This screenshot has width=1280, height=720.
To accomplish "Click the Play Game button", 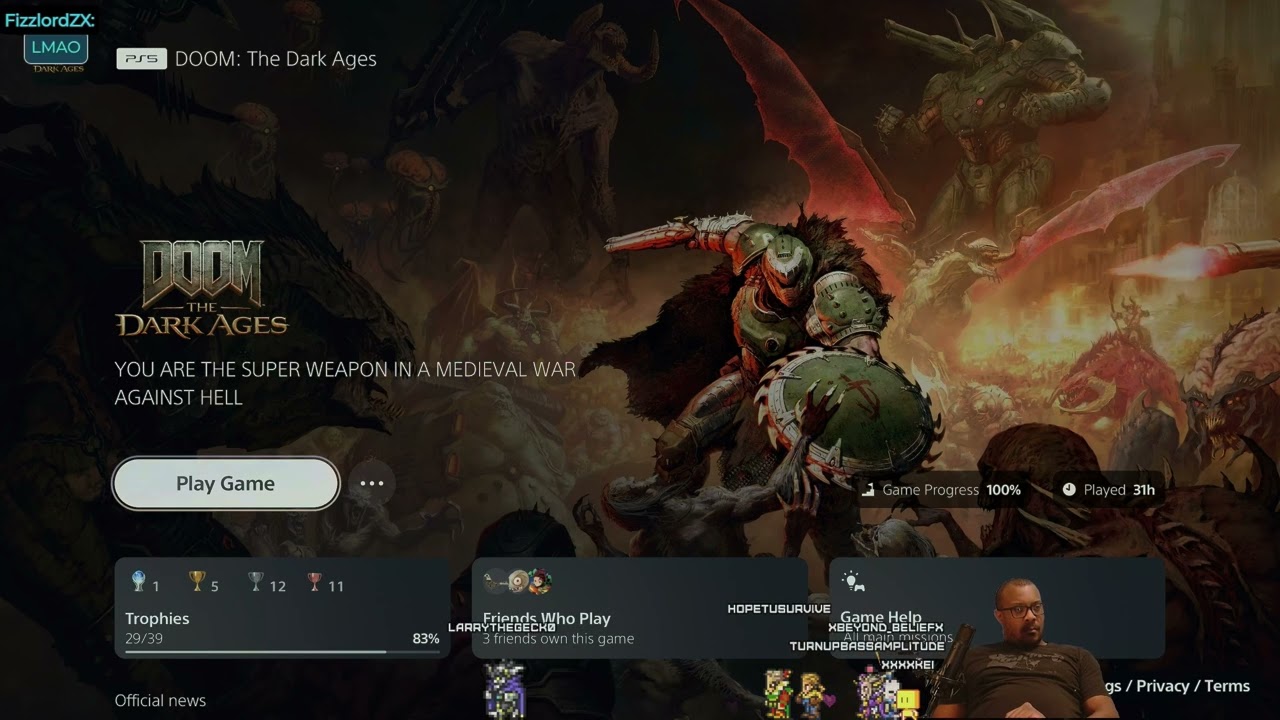I will pyautogui.click(x=226, y=484).
